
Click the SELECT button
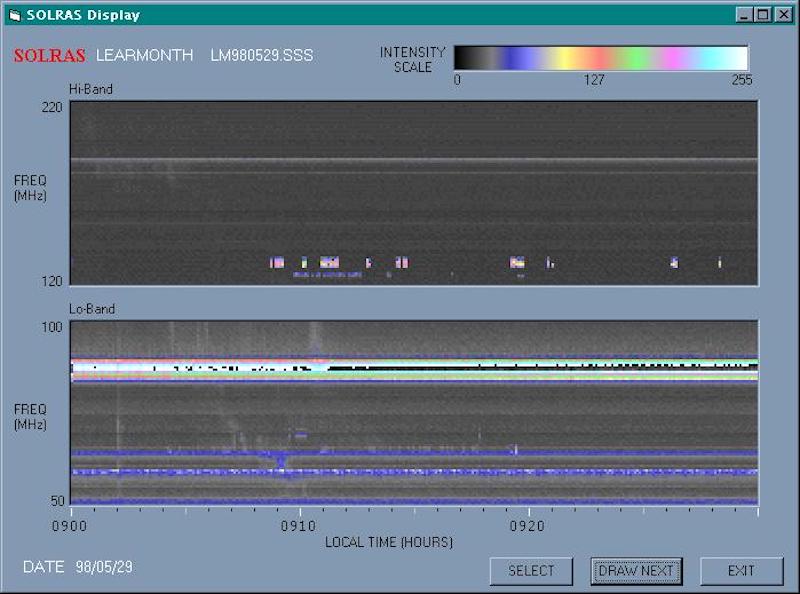tap(531, 571)
